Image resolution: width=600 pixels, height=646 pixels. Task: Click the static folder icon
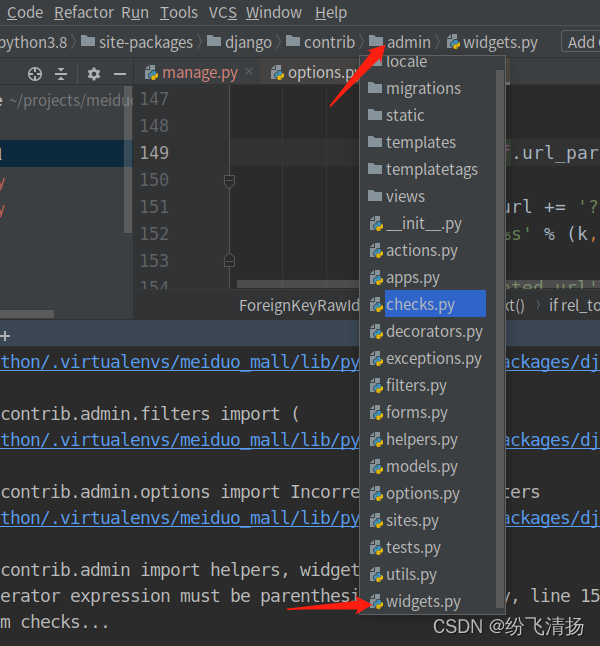[x=375, y=115]
